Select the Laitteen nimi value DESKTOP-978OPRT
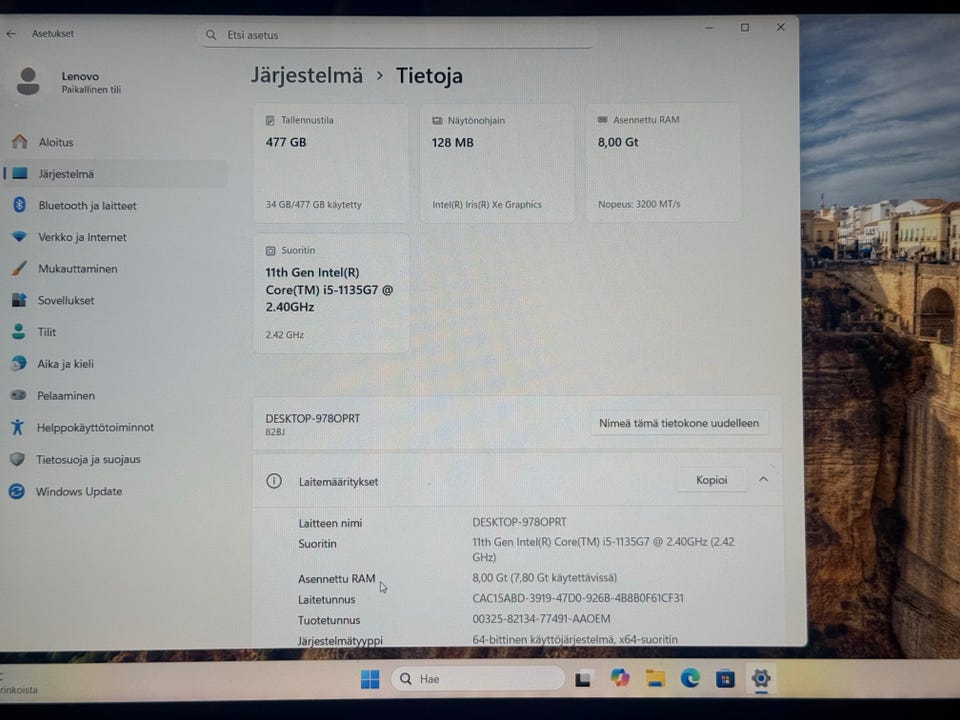Screen dimensions: 960x720 click(x=519, y=522)
